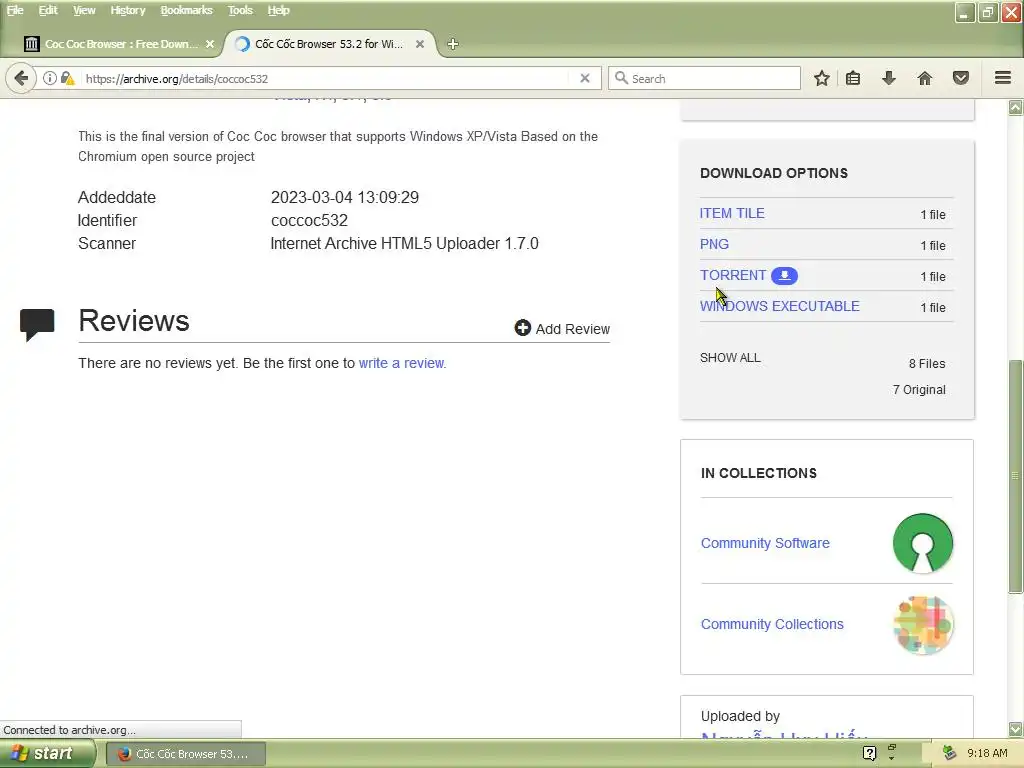The height and width of the screenshot is (768, 1024).
Task: Click the '8 Files' count text
Action: (927, 364)
